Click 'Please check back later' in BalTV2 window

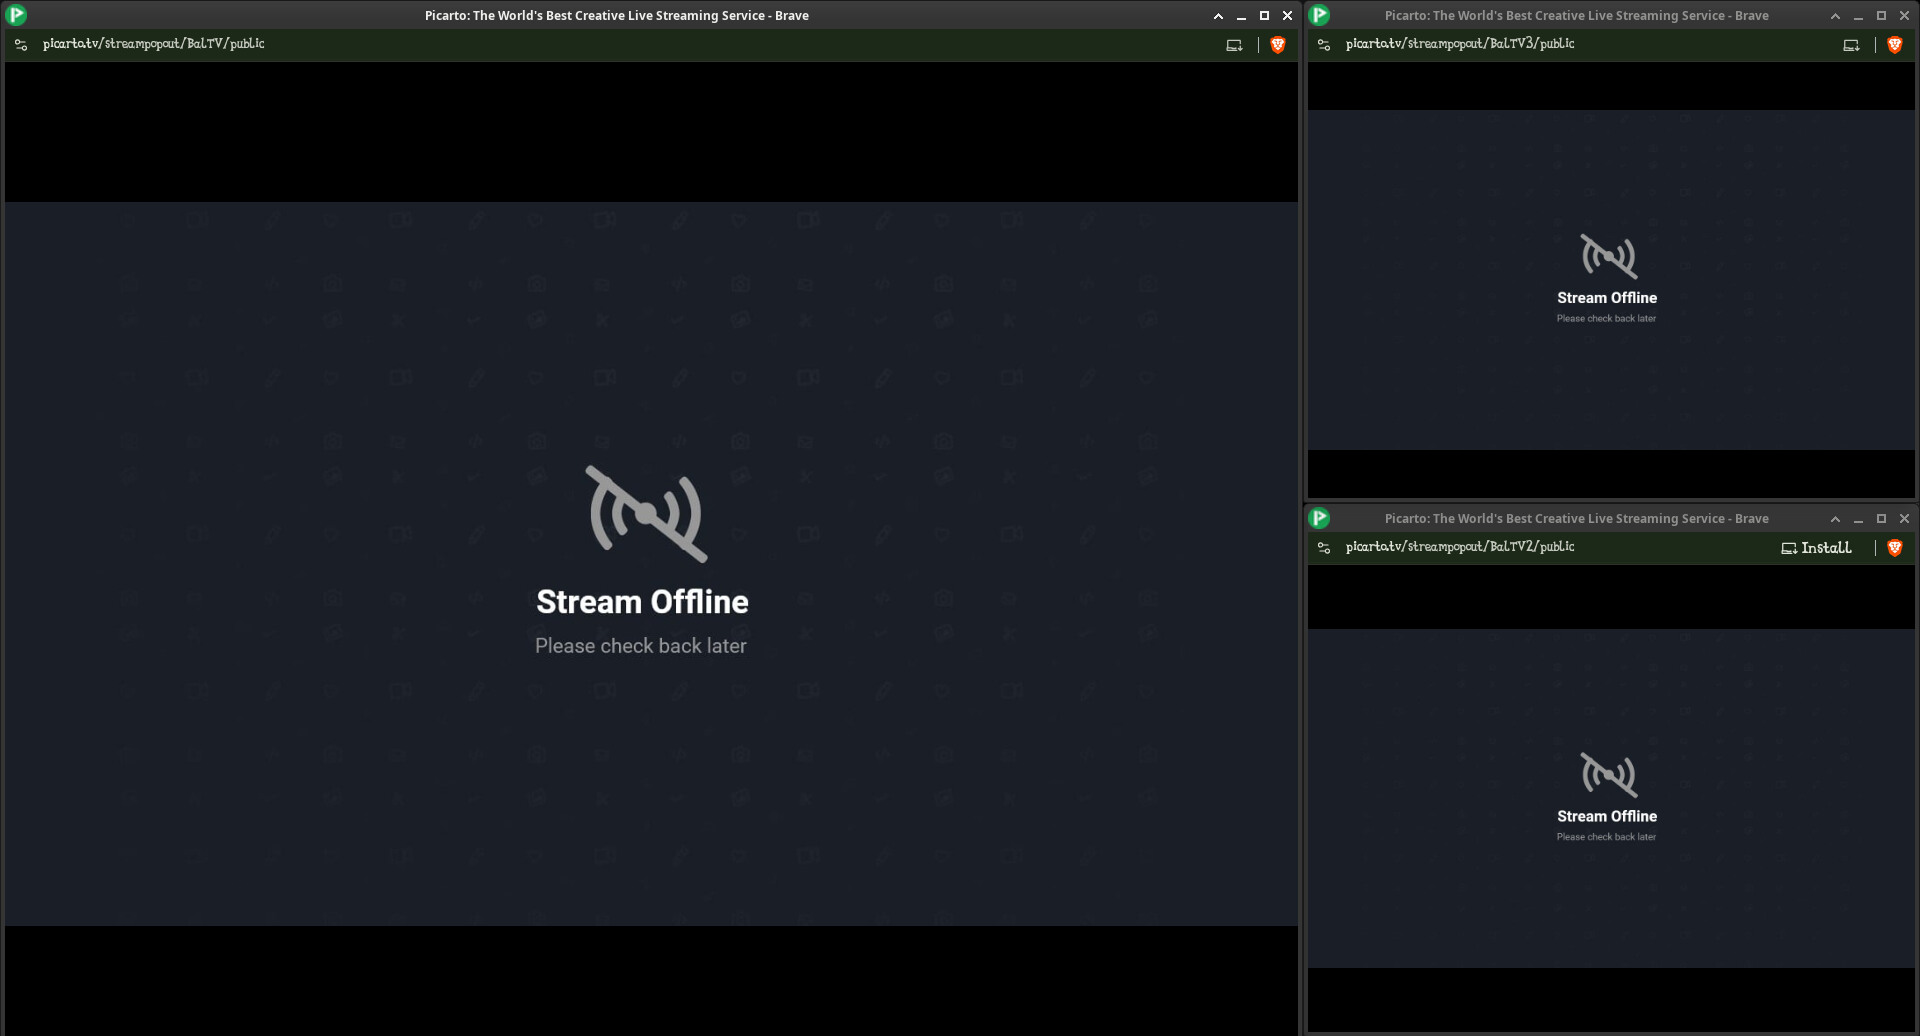click(x=1606, y=837)
